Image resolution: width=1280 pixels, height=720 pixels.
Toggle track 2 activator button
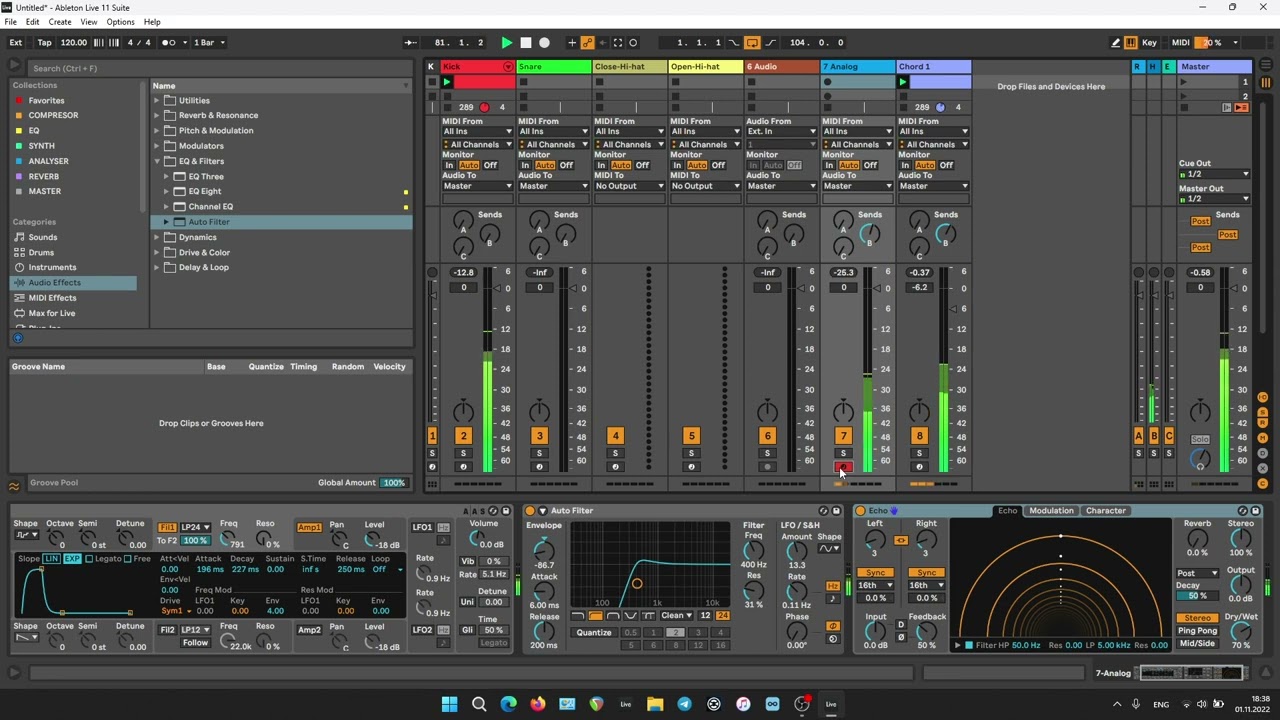(x=463, y=436)
